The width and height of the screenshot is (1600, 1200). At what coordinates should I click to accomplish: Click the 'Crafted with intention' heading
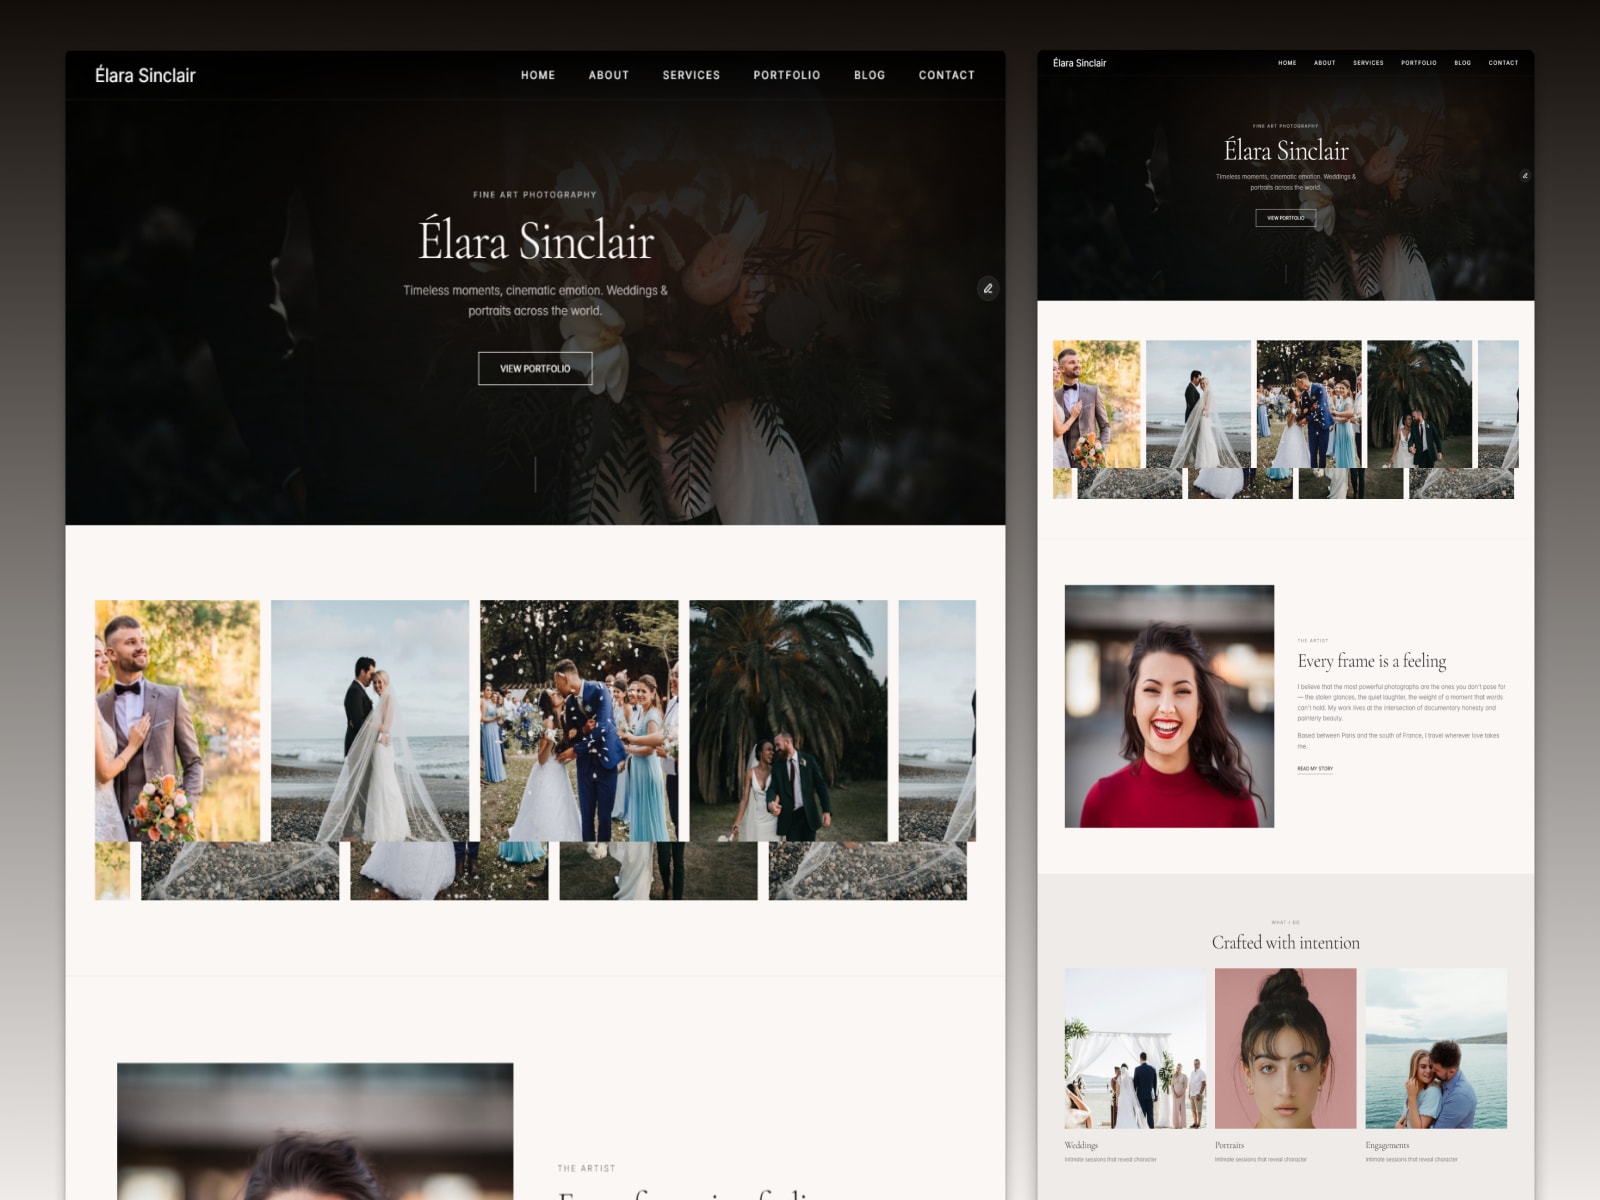tap(1286, 942)
